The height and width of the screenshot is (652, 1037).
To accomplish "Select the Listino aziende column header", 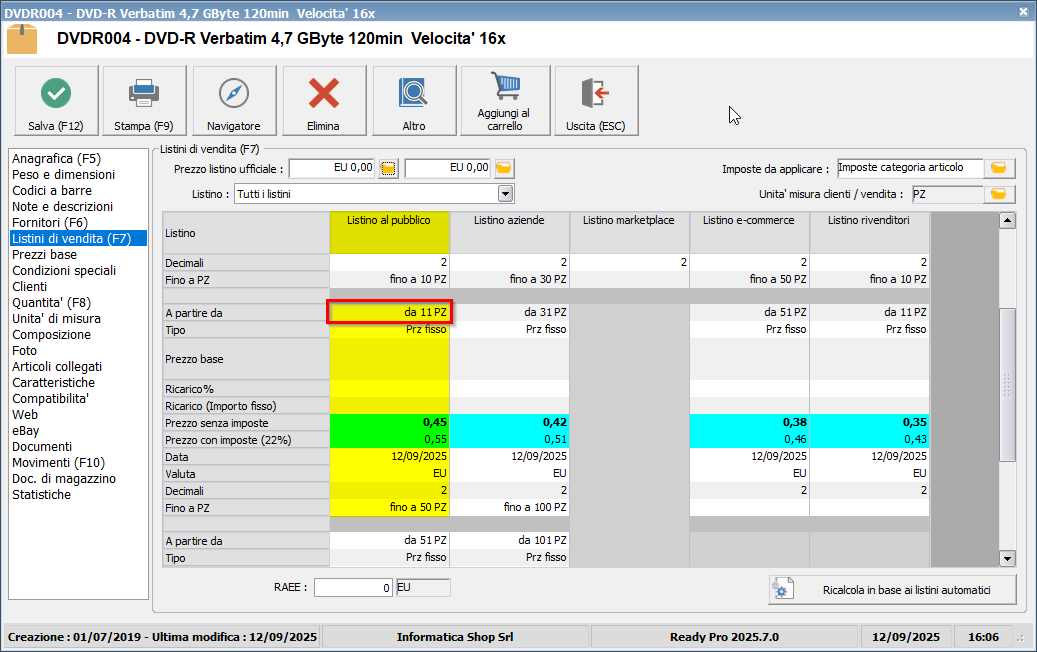I will pyautogui.click(x=509, y=220).
